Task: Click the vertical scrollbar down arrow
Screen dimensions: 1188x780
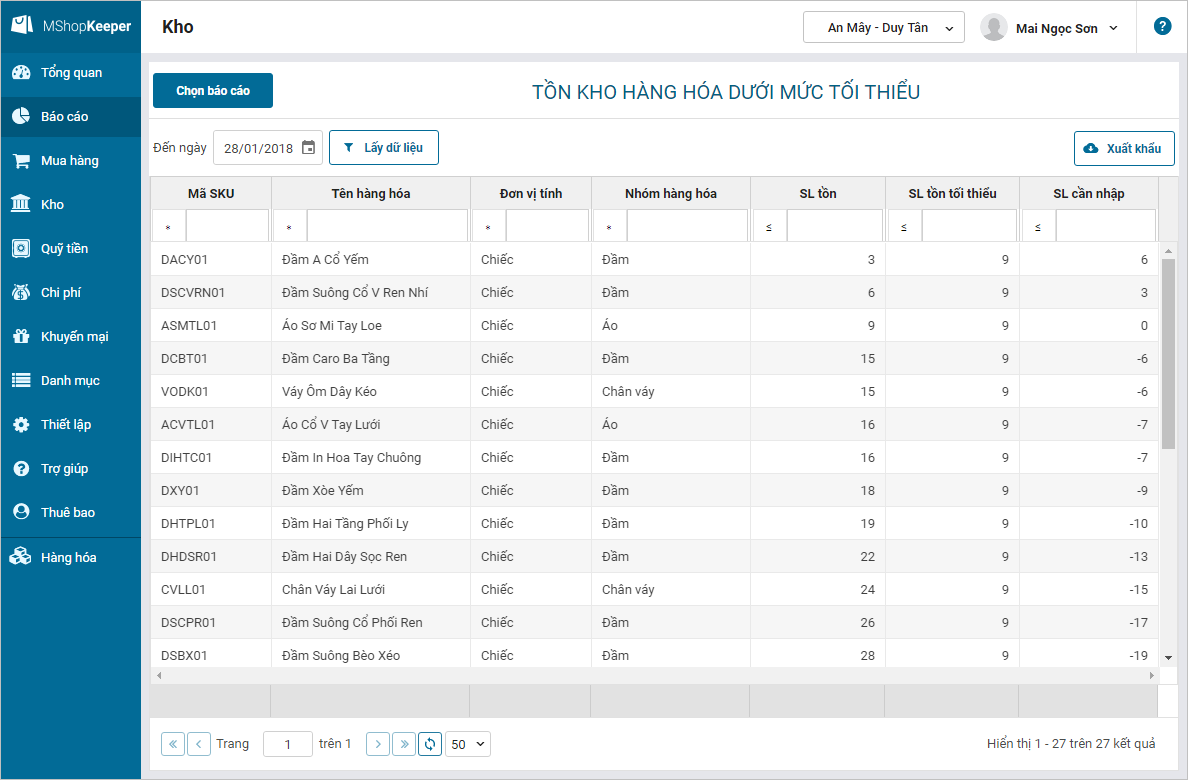Action: click(1168, 657)
